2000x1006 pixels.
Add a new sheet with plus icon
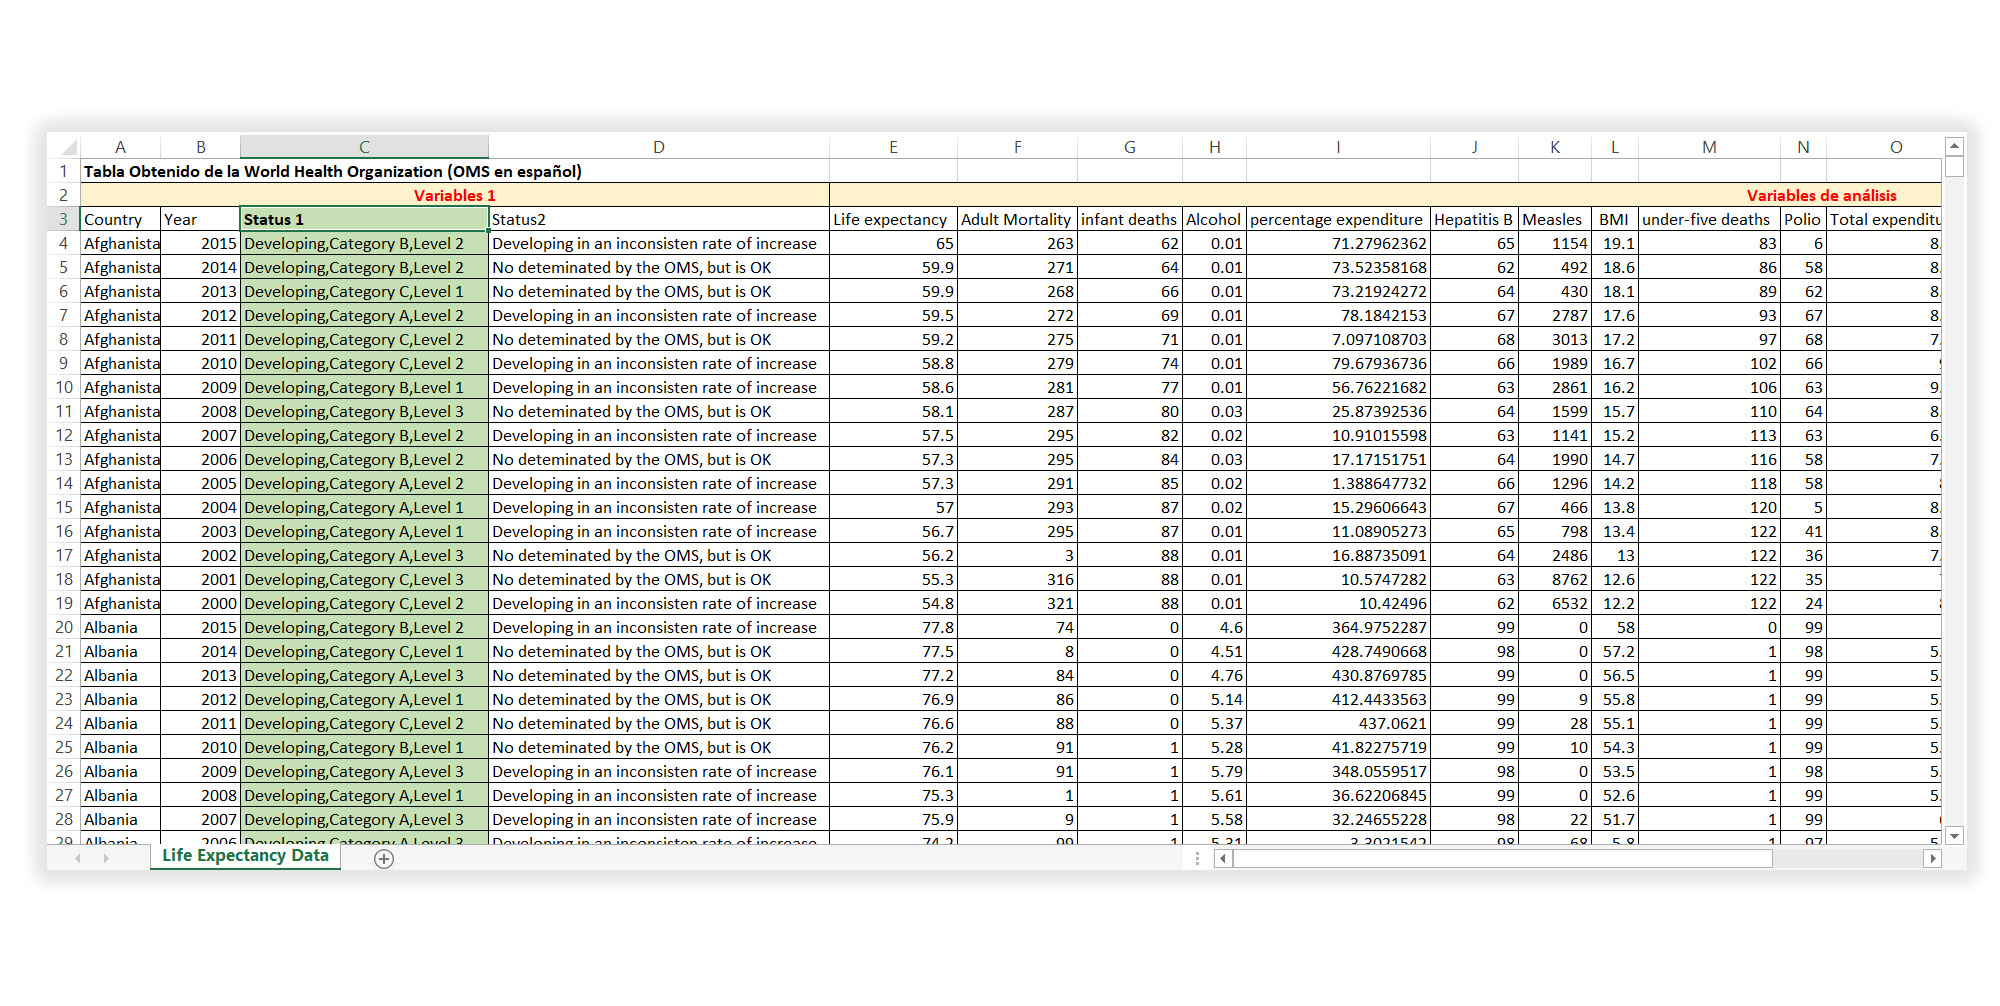384,859
